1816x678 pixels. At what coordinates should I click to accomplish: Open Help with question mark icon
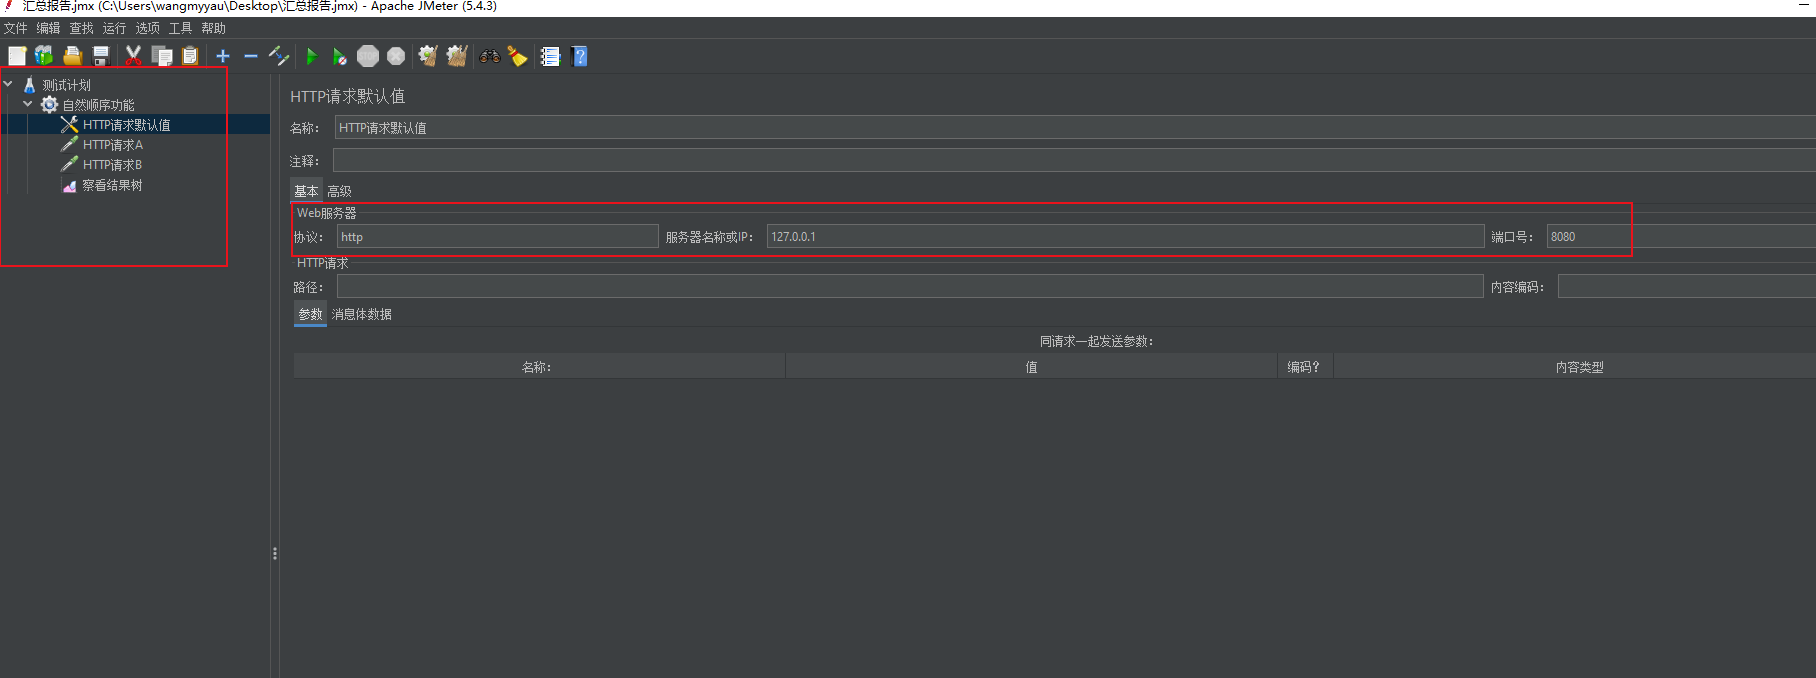pyautogui.click(x=579, y=56)
